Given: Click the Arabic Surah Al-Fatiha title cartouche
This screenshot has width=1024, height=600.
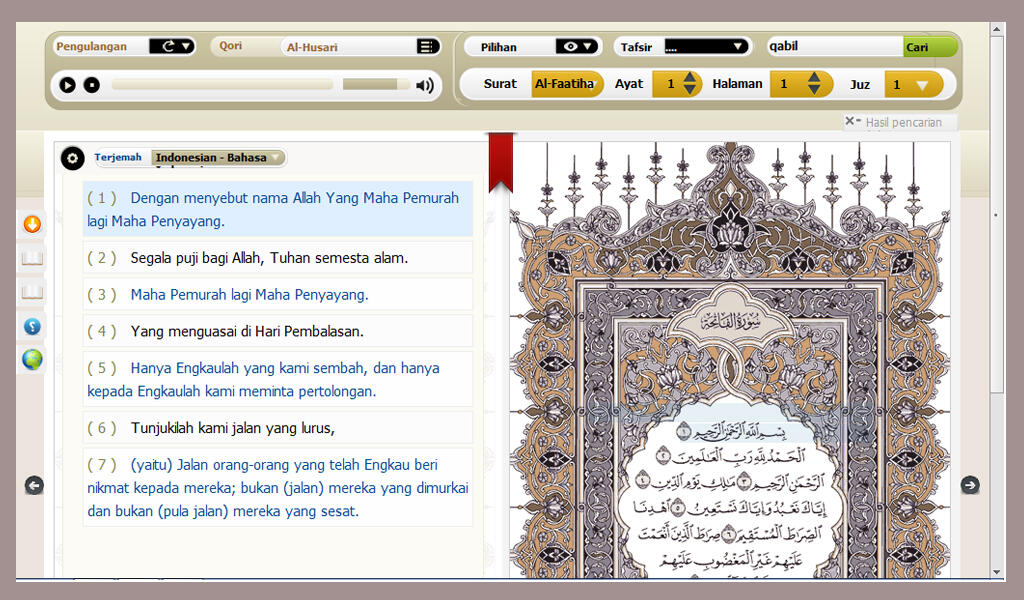Looking at the screenshot, I should click(731, 321).
